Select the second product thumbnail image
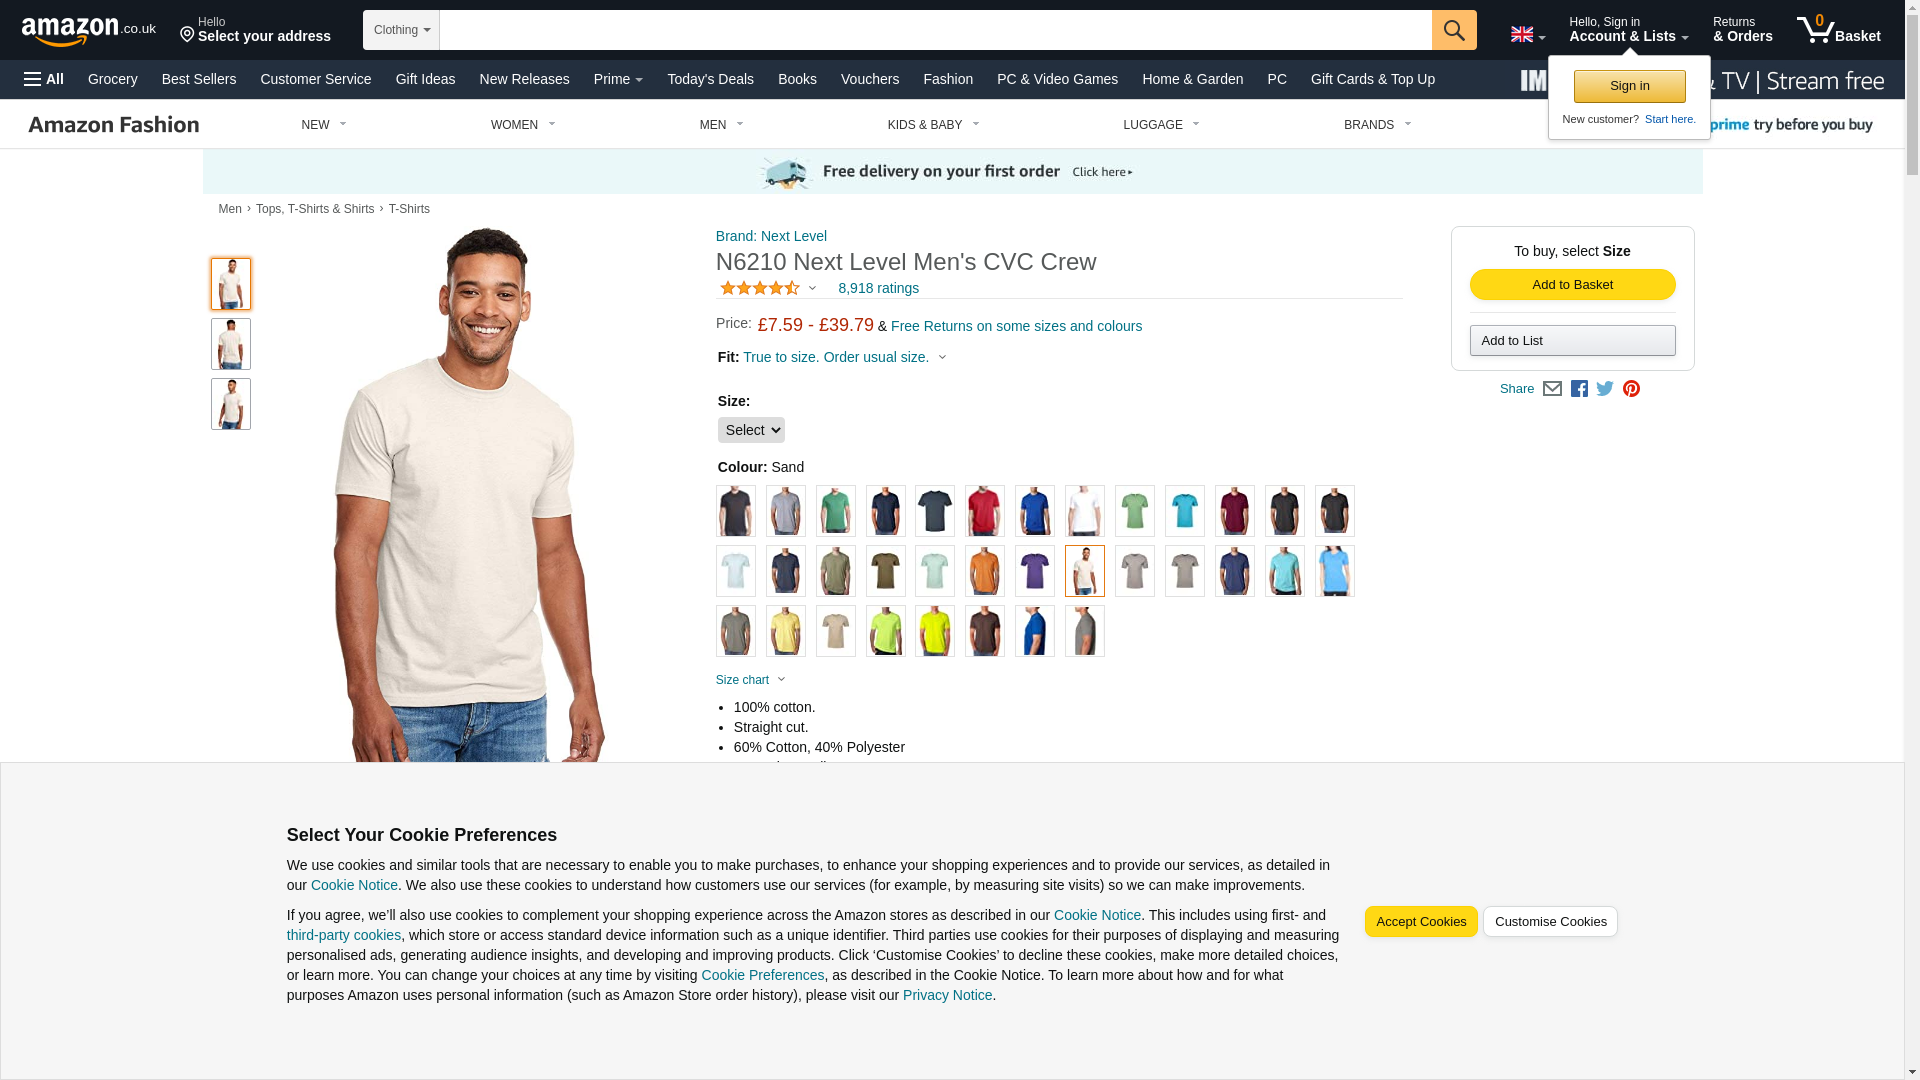The image size is (1920, 1080). point(231,344)
